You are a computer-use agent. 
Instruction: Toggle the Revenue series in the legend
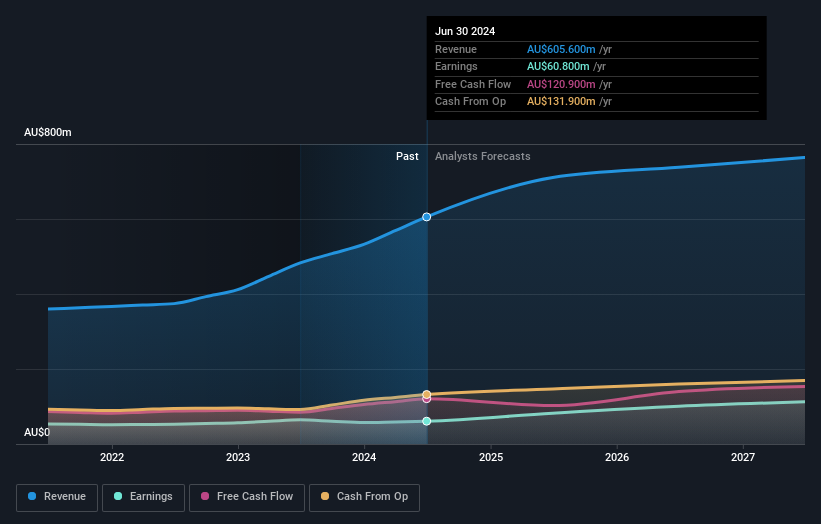[x=57, y=497]
